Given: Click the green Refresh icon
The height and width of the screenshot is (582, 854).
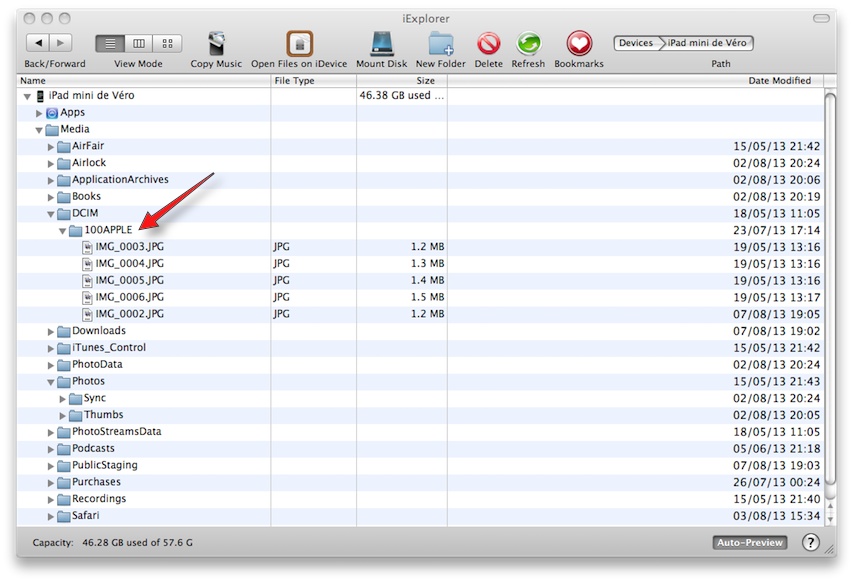Looking at the screenshot, I should (528, 44).
